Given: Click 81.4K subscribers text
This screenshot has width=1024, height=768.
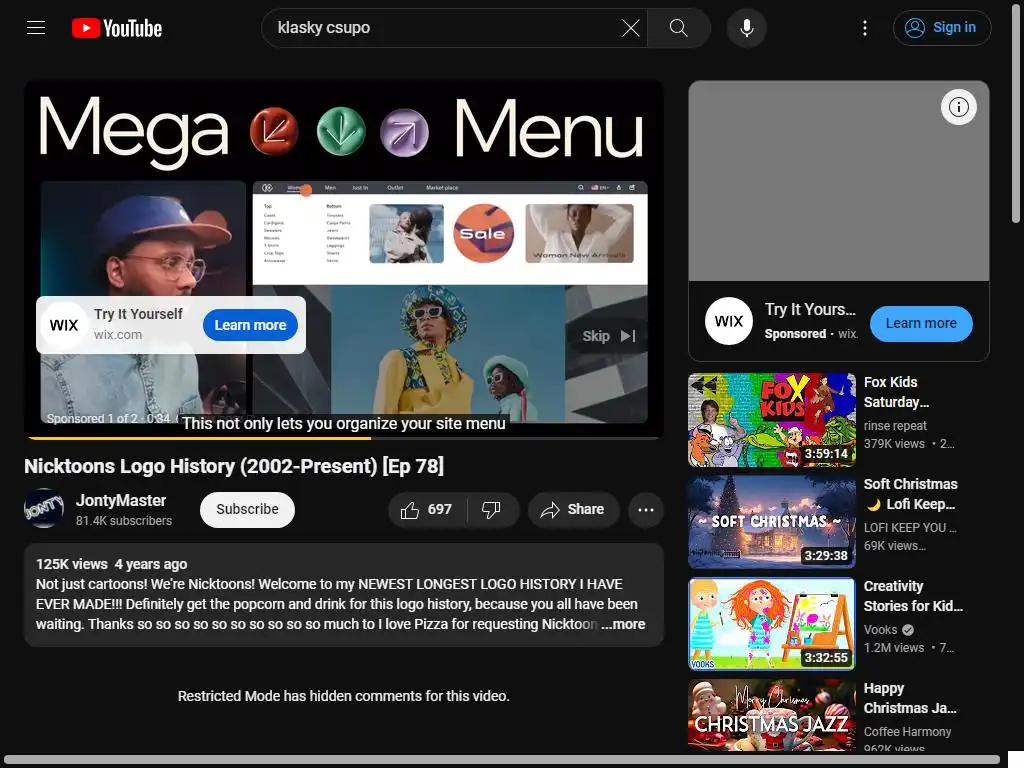Looking at the screenshot, I should pyautogui.click(x=123, y=520).
